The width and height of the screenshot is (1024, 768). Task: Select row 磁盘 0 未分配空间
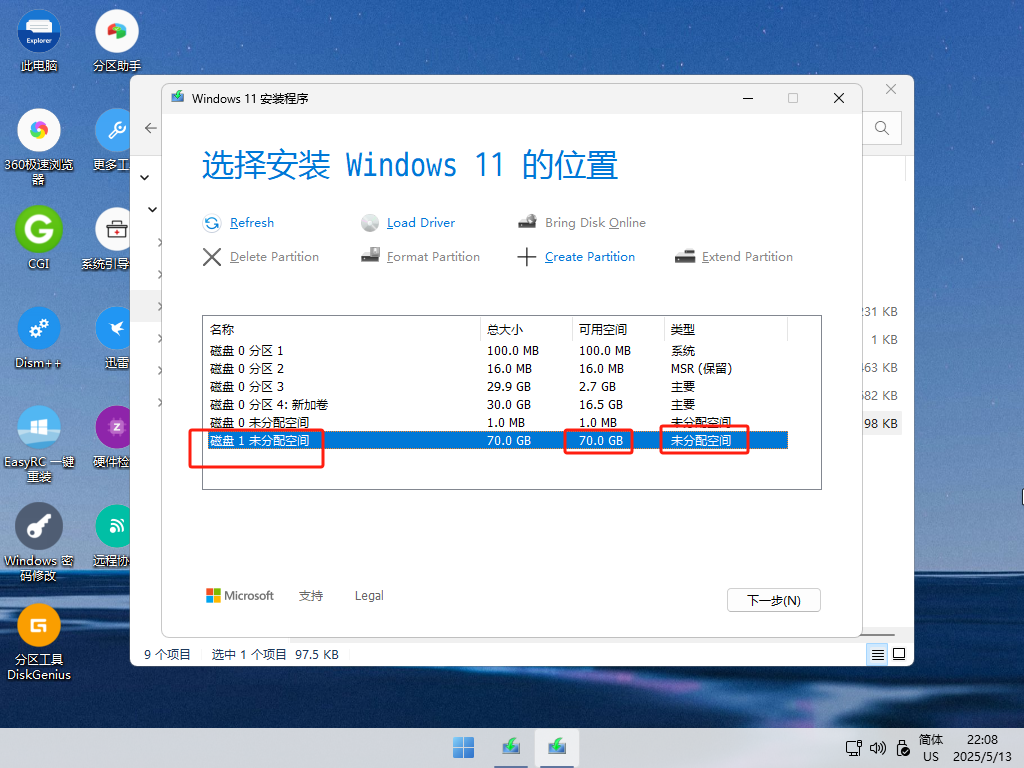498,423
